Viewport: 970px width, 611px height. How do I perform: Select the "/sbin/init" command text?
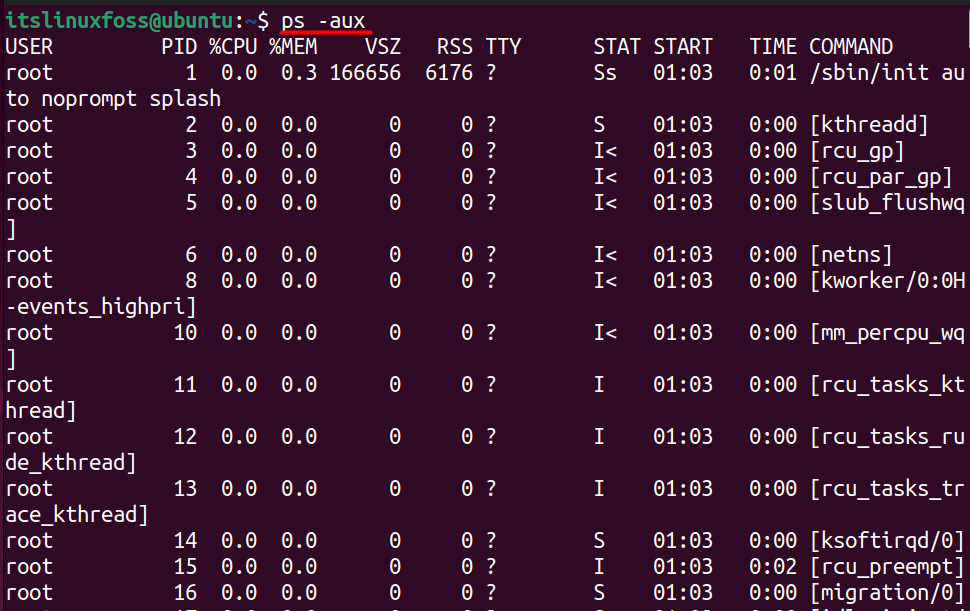(869, 73)
